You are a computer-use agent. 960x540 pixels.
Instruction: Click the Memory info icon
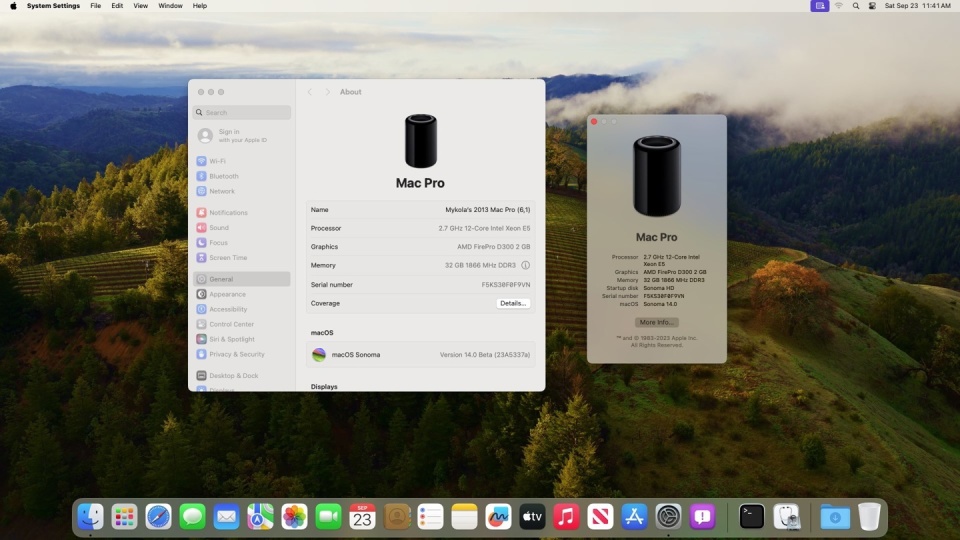pyautogui.click(x=525, y=265)
